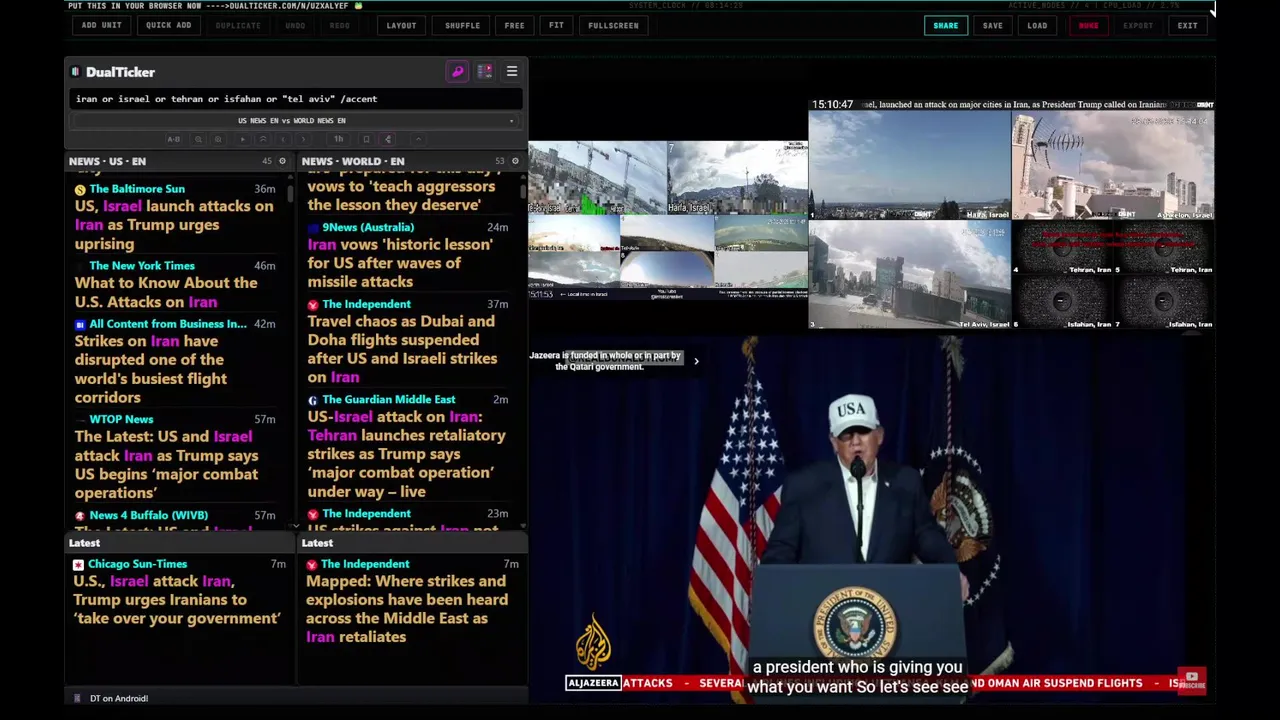
Task: Select the FIT option
Action: click(x=556, y=25)
